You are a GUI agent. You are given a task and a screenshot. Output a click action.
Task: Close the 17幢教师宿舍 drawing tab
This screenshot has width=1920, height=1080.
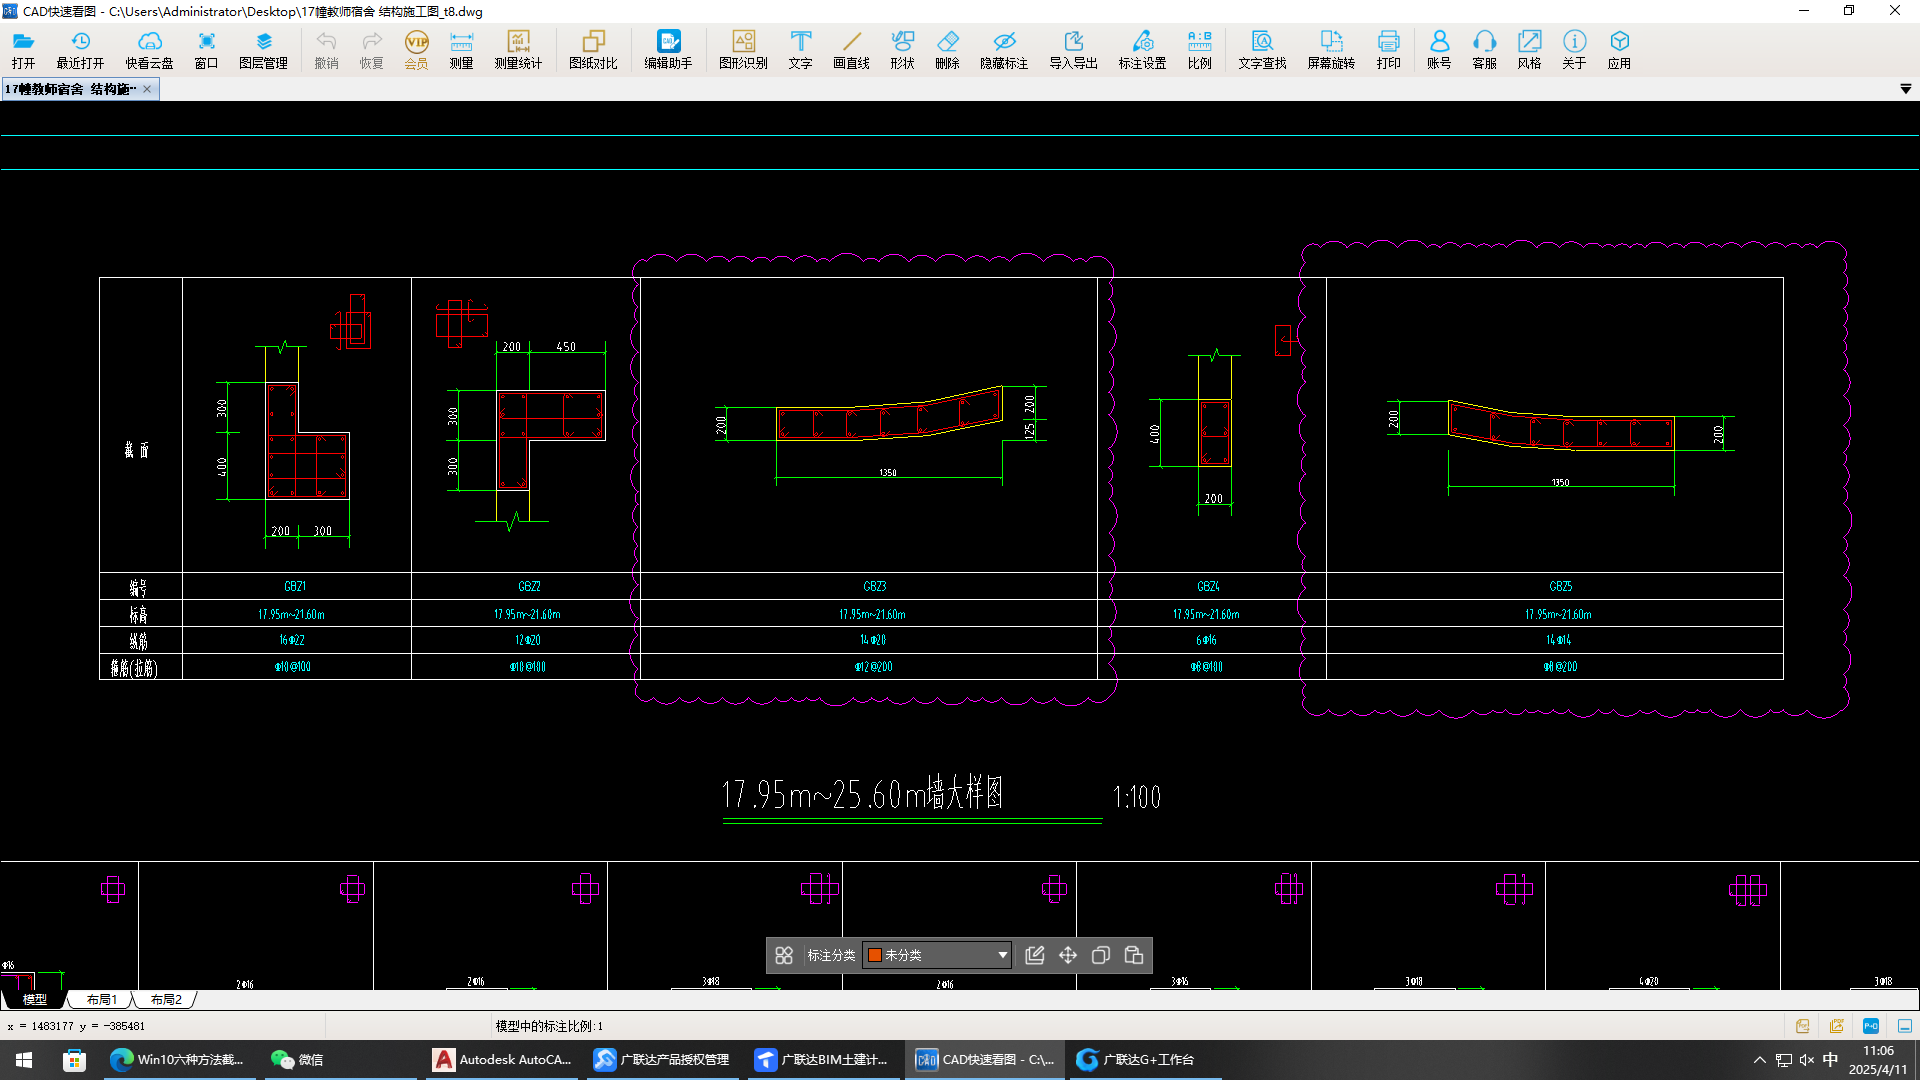coord(147,89)
